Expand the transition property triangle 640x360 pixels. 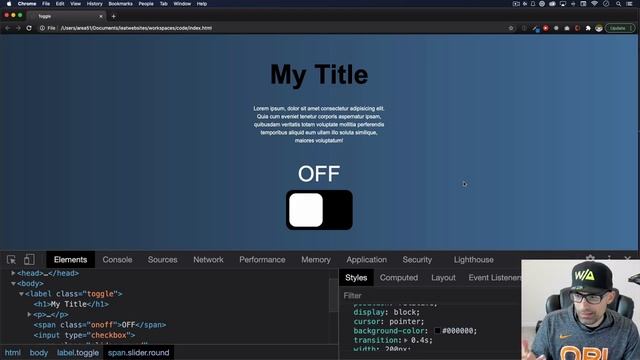point(406,340)
